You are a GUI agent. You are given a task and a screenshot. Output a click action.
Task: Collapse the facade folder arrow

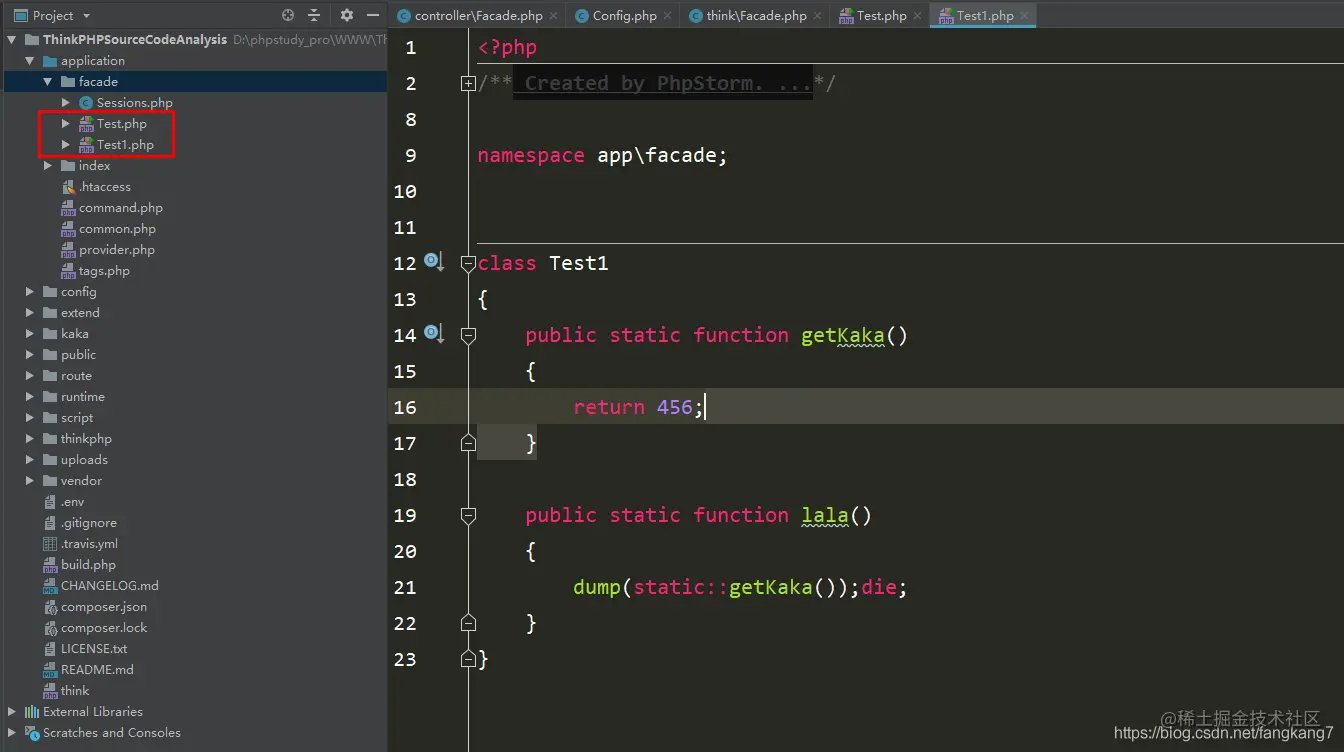pyautogui.click(x=48, y=82)
